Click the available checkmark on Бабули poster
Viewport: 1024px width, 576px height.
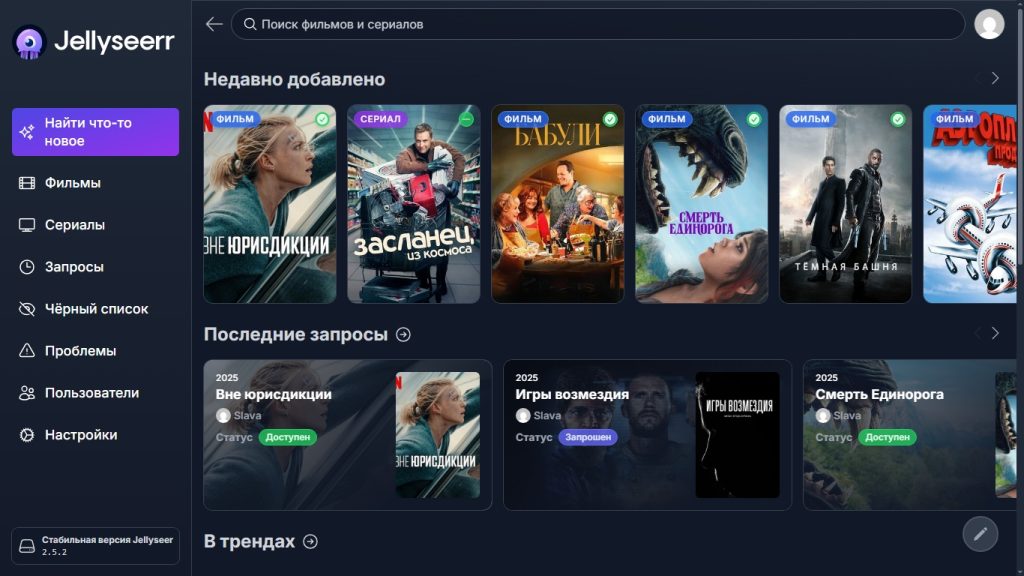(610, 119)
